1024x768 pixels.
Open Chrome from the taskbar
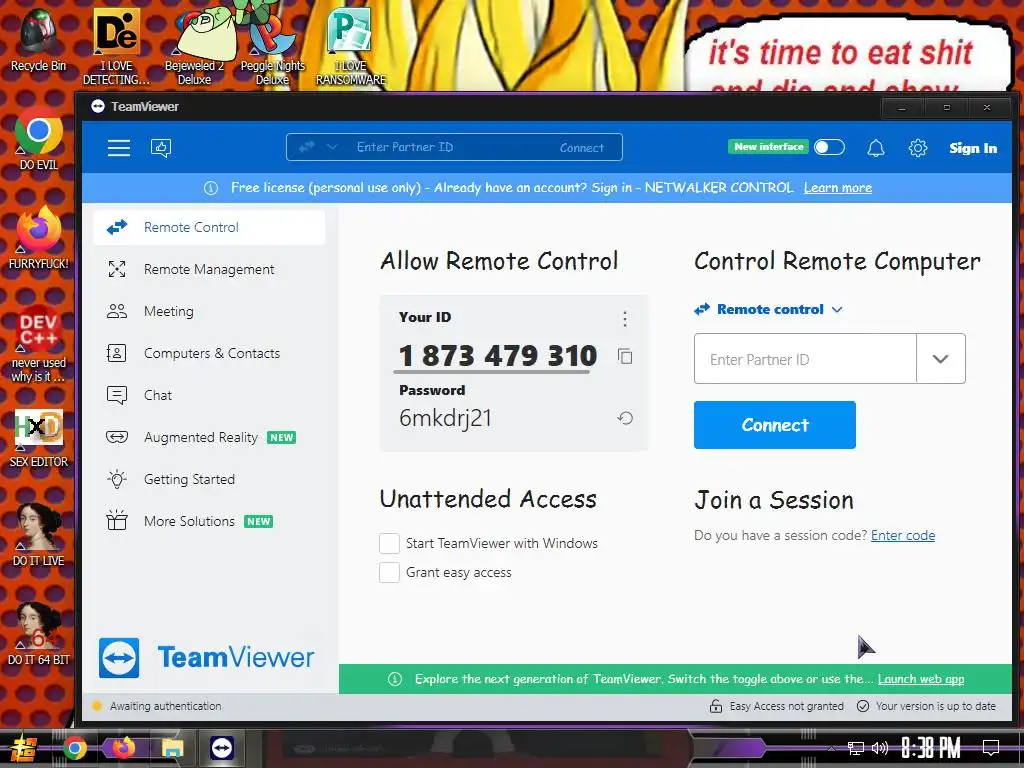(x=74, y=748)
